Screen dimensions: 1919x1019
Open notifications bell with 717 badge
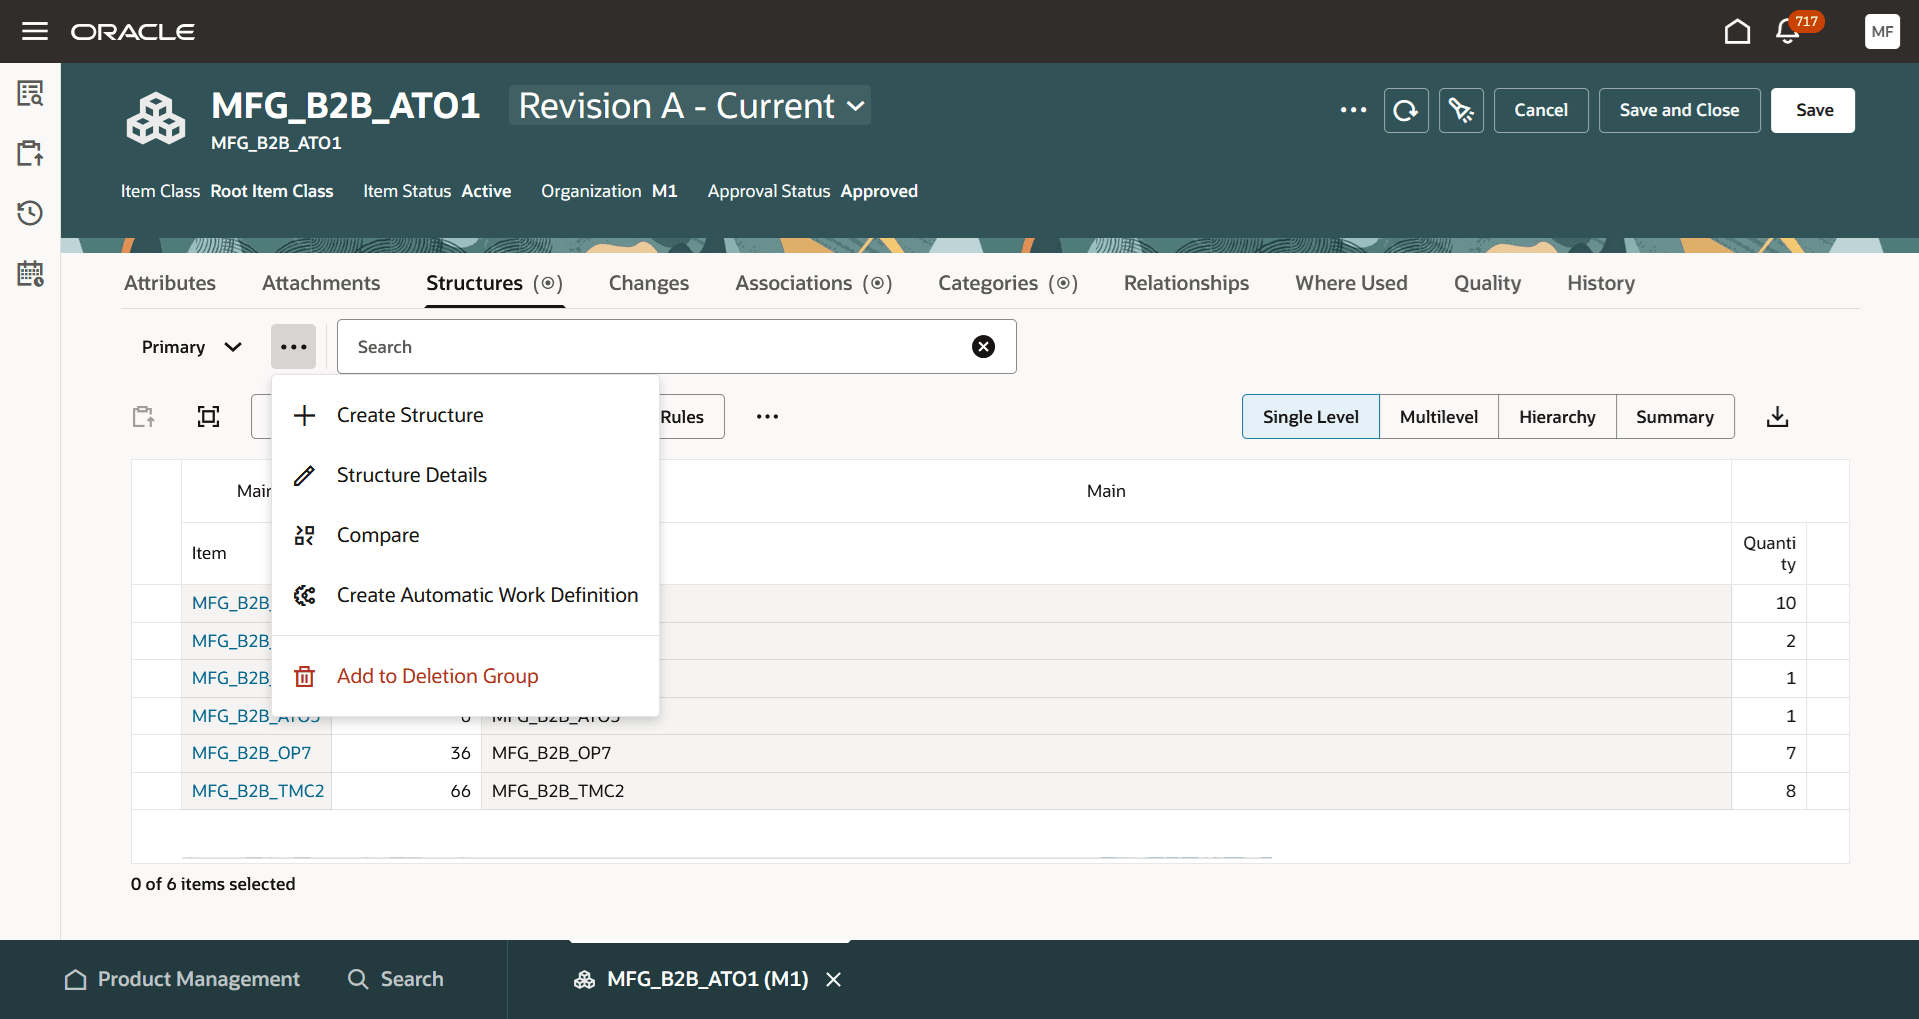pyautogui.click(x=1788, y=31)
